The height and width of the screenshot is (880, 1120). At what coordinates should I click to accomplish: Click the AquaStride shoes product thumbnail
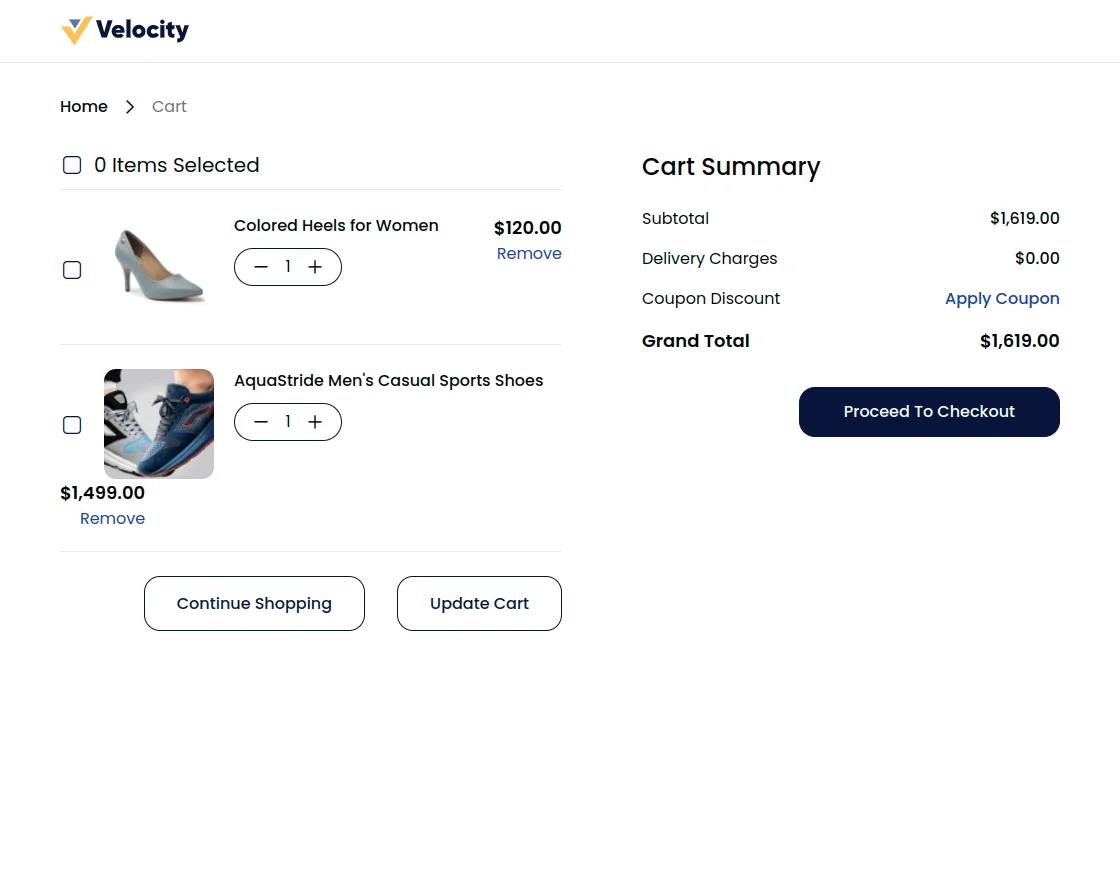pos(158,423)
